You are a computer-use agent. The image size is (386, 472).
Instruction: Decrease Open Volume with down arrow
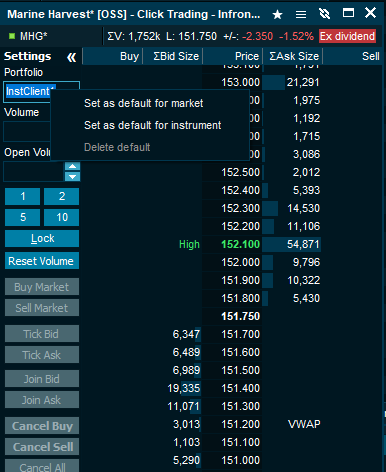72,177
